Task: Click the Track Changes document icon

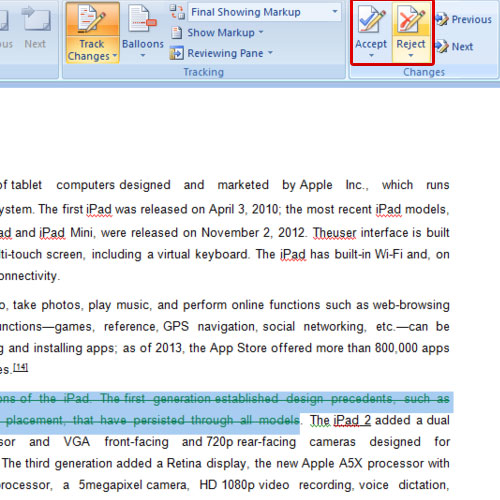Action: 92,20
